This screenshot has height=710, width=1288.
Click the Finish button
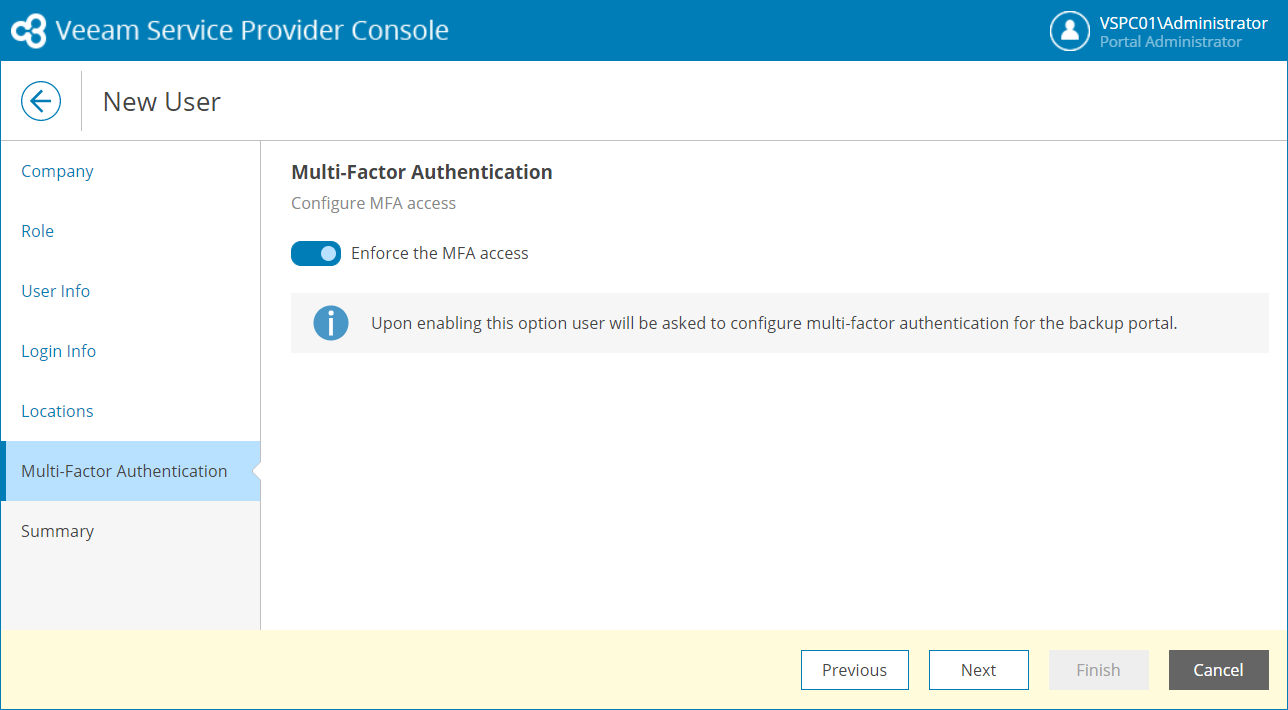click(1098, 670)
